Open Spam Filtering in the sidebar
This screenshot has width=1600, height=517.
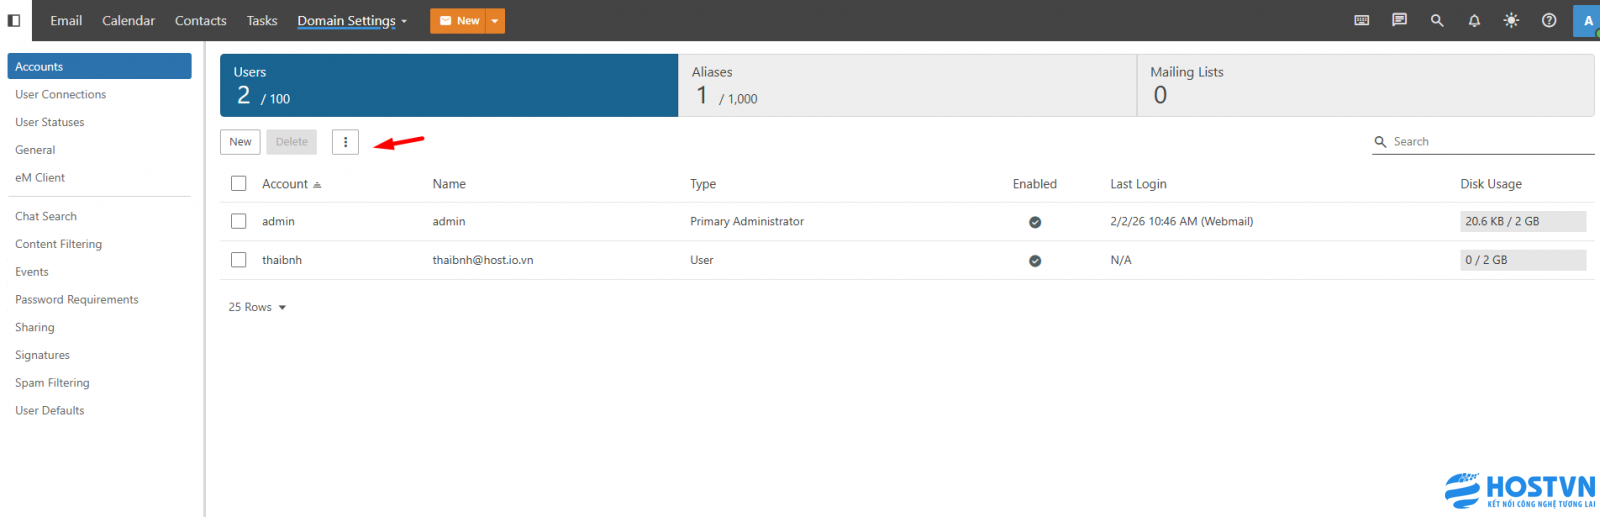pyautogui.click(x=52, y=383)
